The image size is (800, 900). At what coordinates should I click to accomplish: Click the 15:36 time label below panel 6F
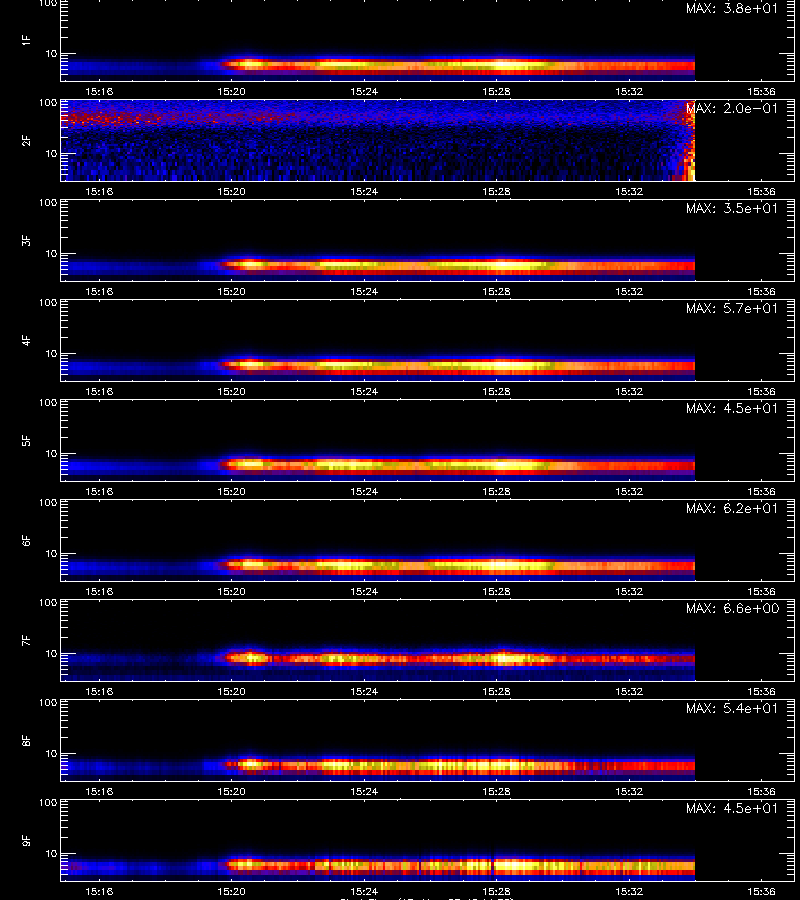(x=762, y=591)
